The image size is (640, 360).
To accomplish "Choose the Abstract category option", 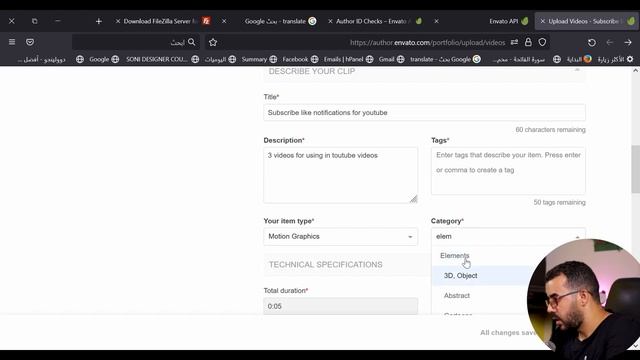I will pos(457,296).
